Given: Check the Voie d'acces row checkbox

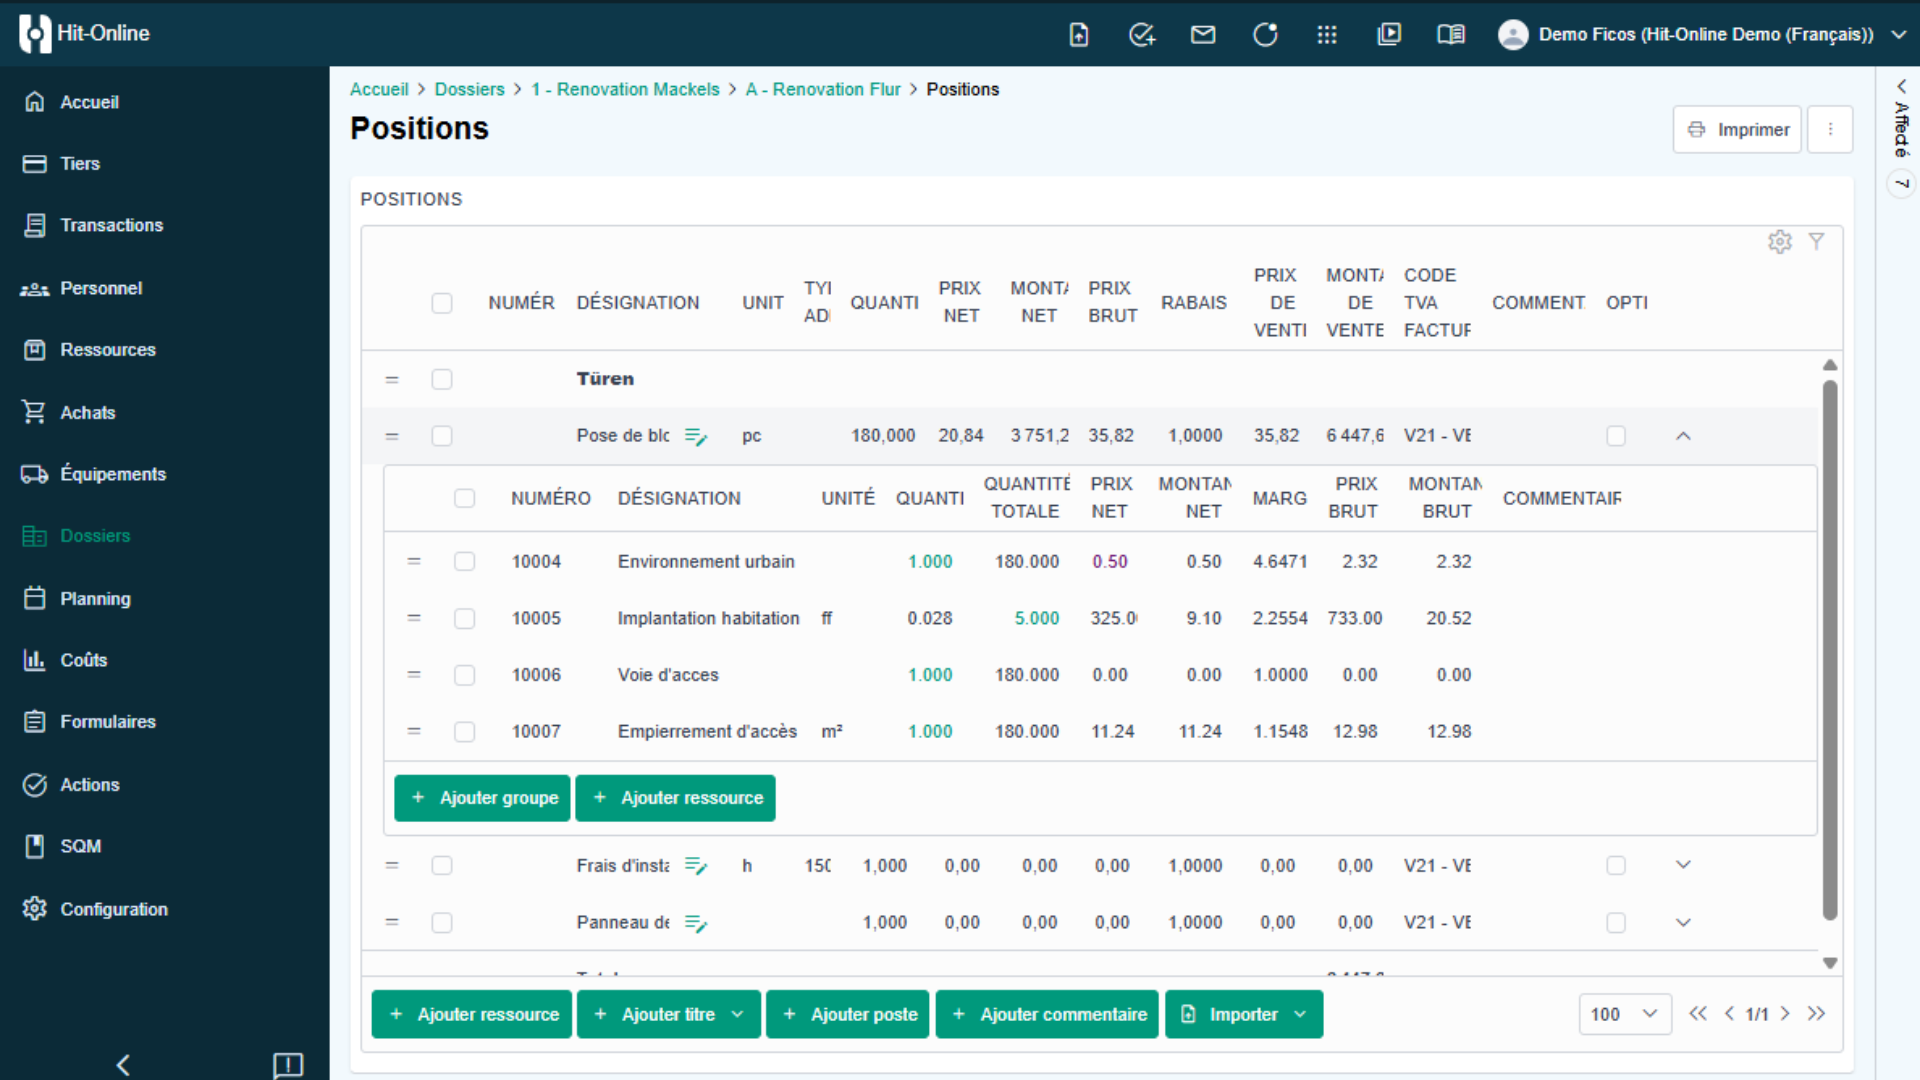Looking at the screenshot, I should [465, 675].
